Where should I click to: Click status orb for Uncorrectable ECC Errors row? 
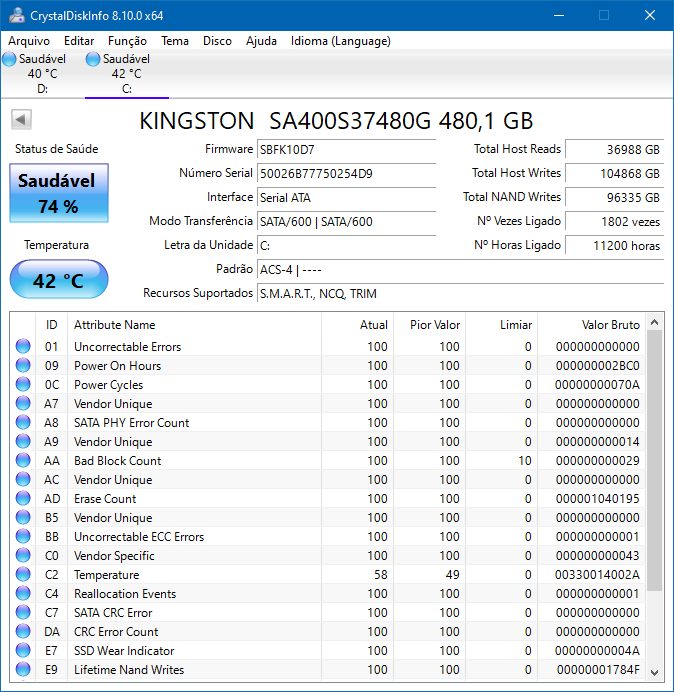click(x=23, y=536)
